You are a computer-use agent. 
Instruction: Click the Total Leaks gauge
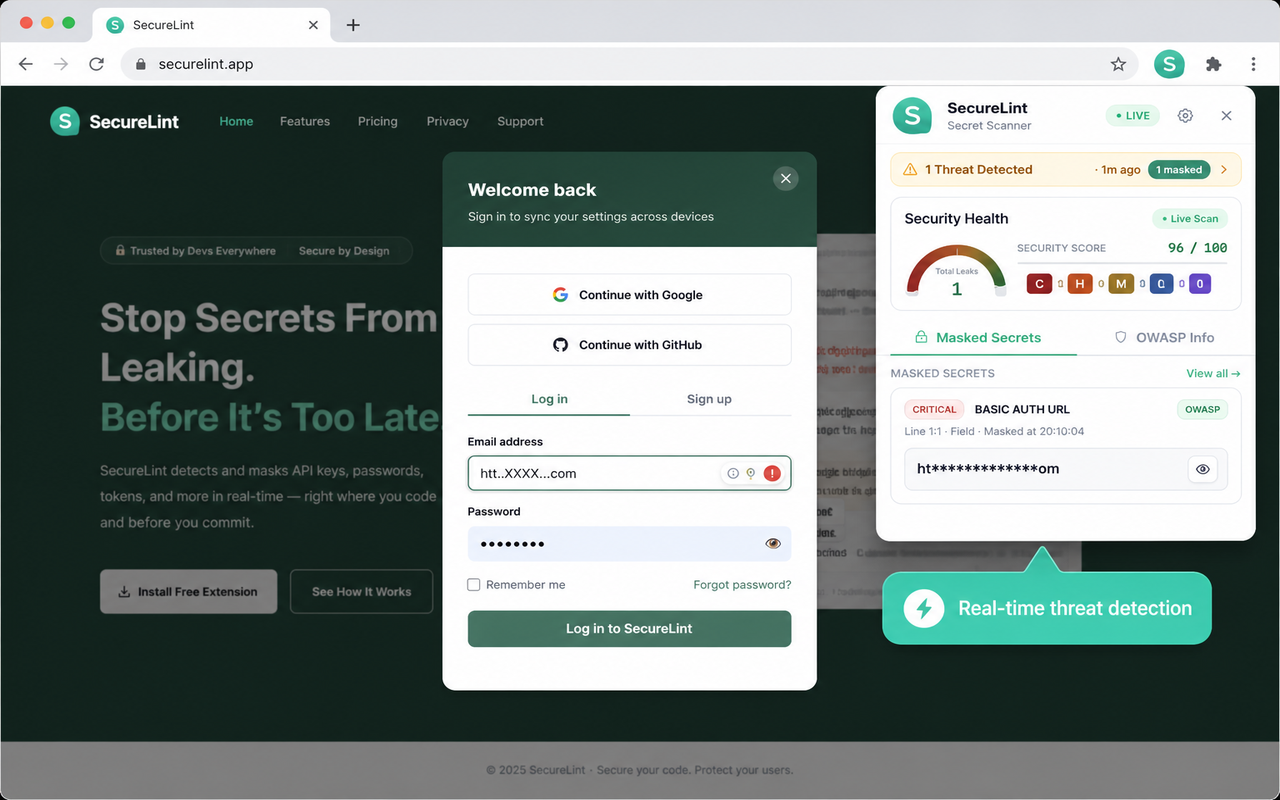point(957,270)
